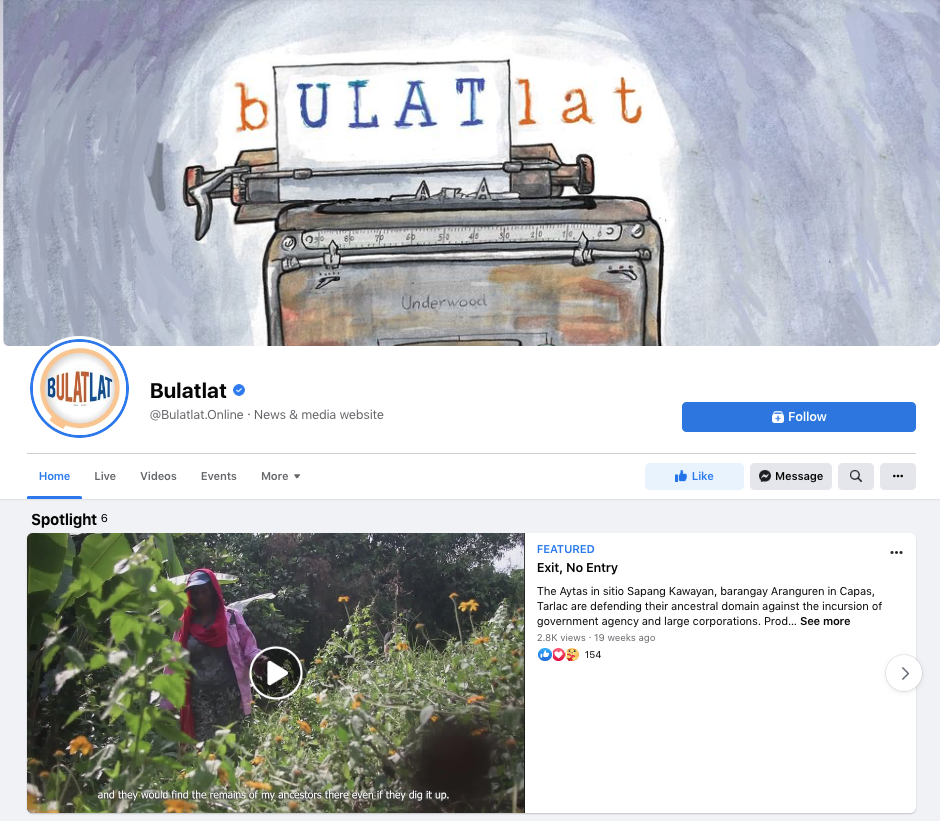Image resolution: width=940 pixels, height=821 pixels.
Task: Play the Exit, No Entry video
Action: 276,673
